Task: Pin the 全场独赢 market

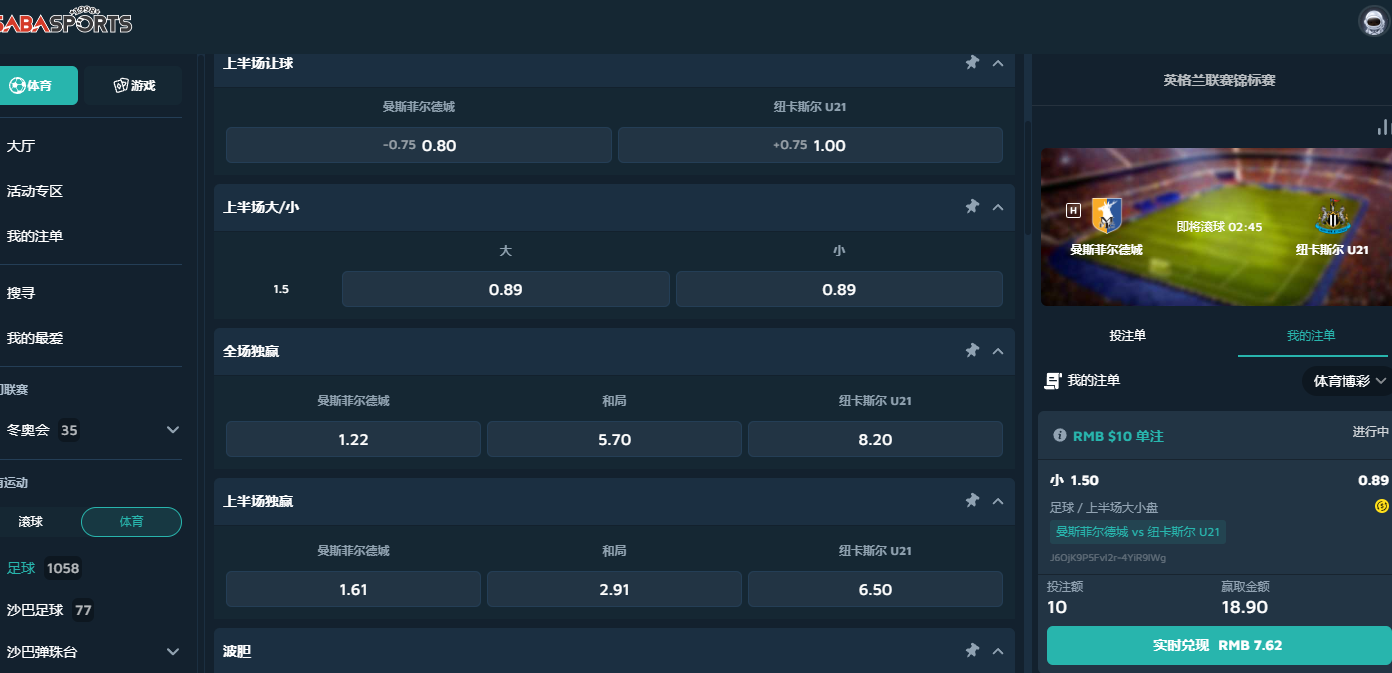Action: tap(971, 351)
